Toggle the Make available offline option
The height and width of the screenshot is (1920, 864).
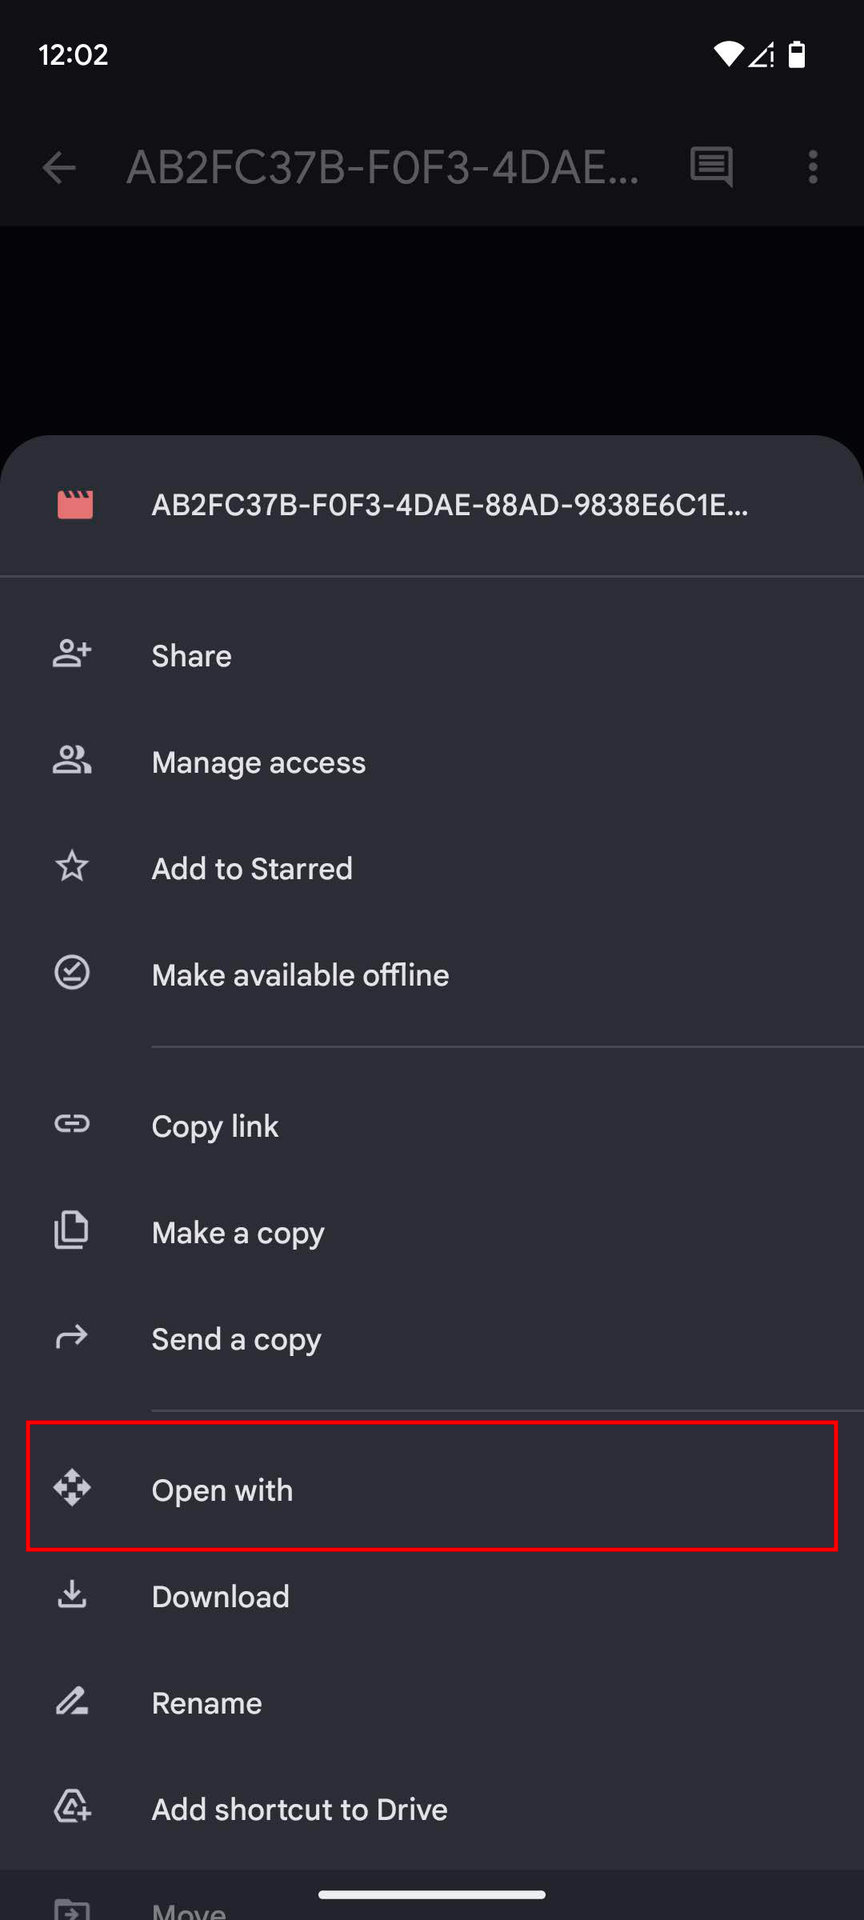point(300,975)
